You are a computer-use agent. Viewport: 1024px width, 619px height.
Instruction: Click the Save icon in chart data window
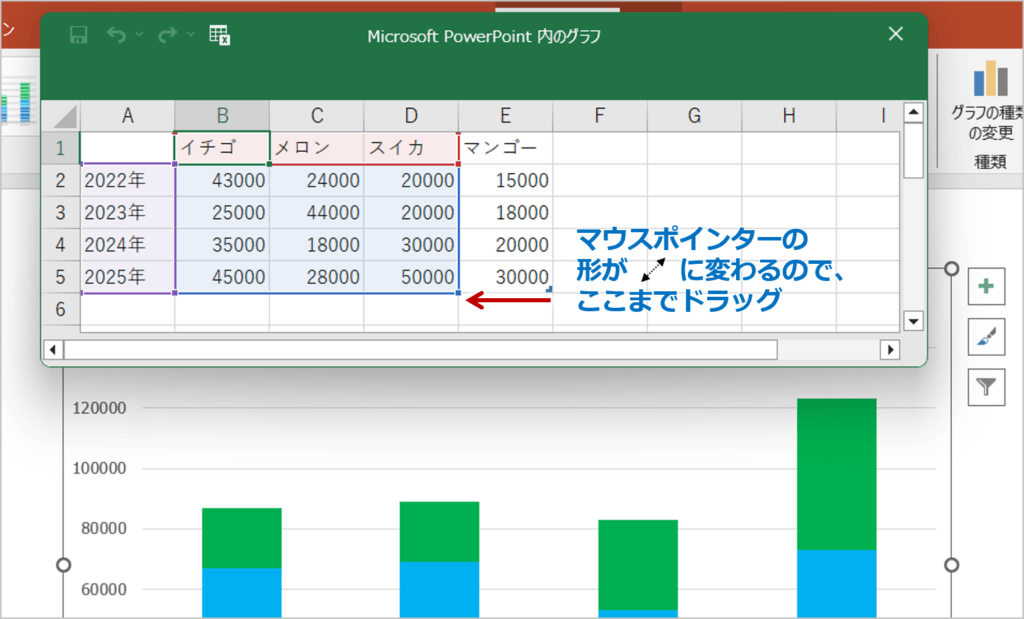pyautogui.click(x=78, y=35)
